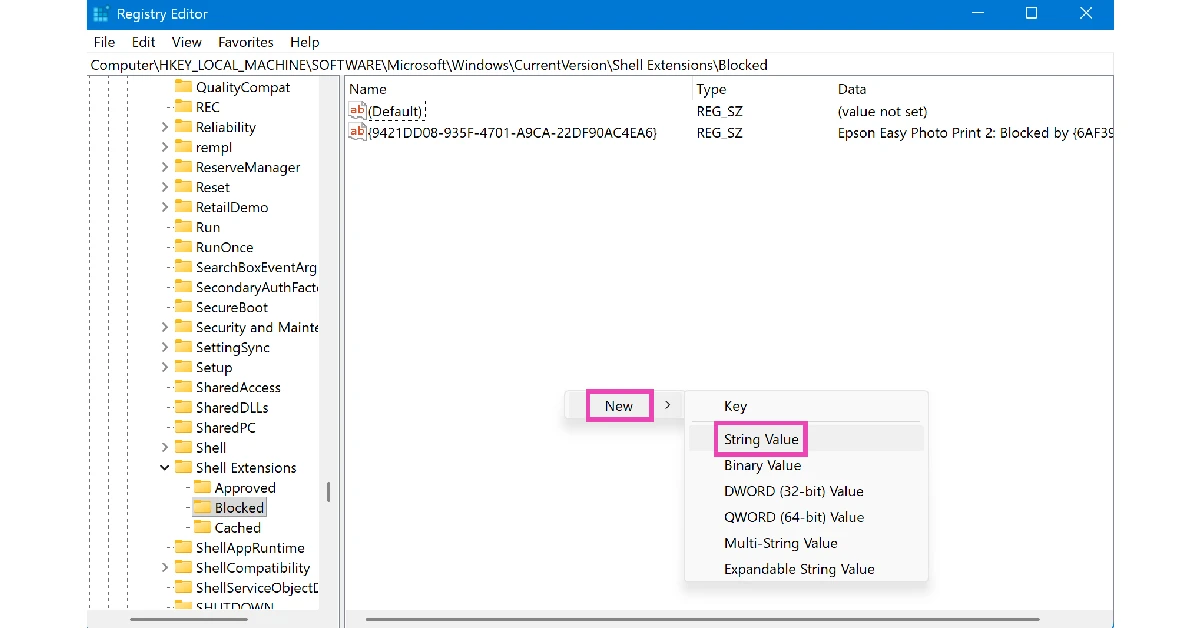
Task: Open the Favorites menu
Action: pyautogui.click(x=245, y=42)
